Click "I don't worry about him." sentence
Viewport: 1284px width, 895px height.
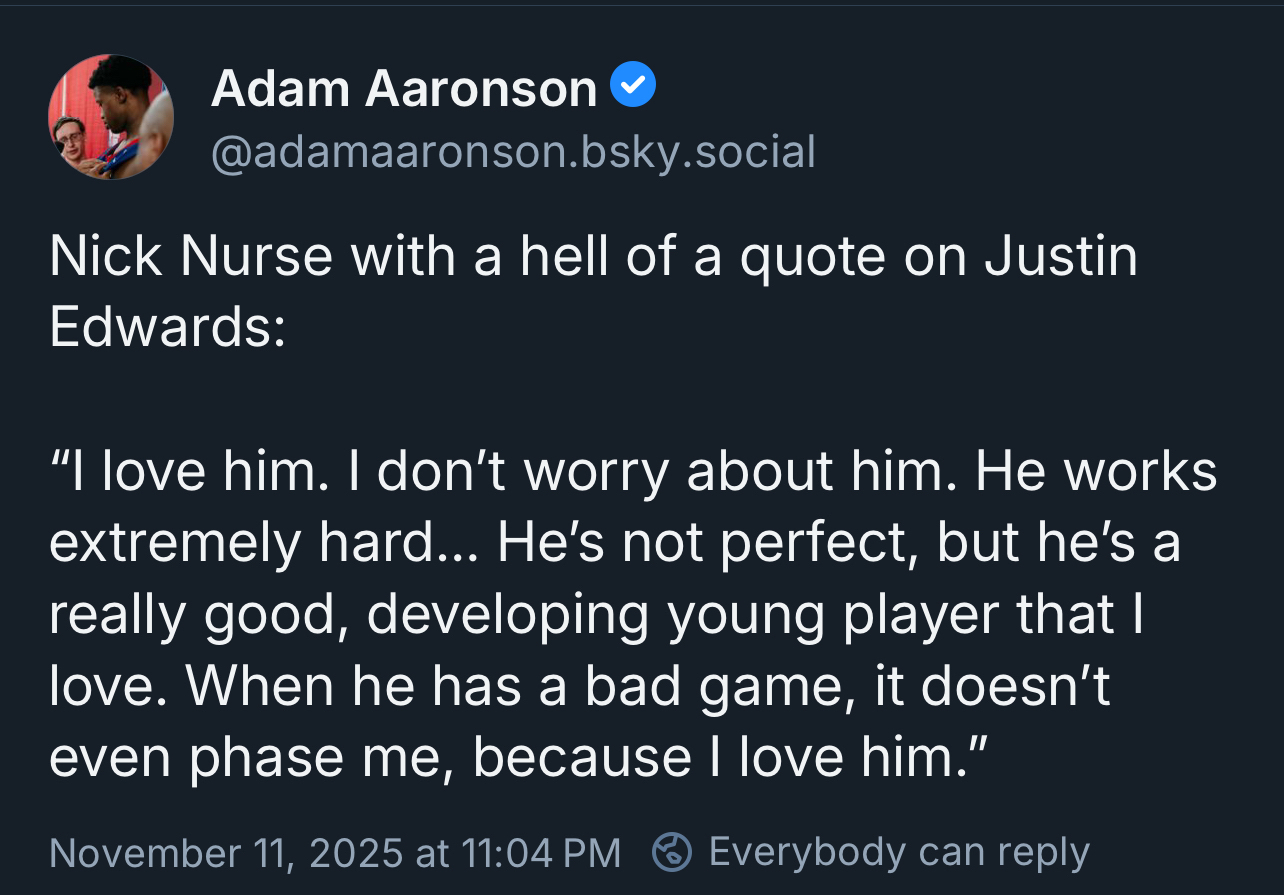(x=649, y=472)
